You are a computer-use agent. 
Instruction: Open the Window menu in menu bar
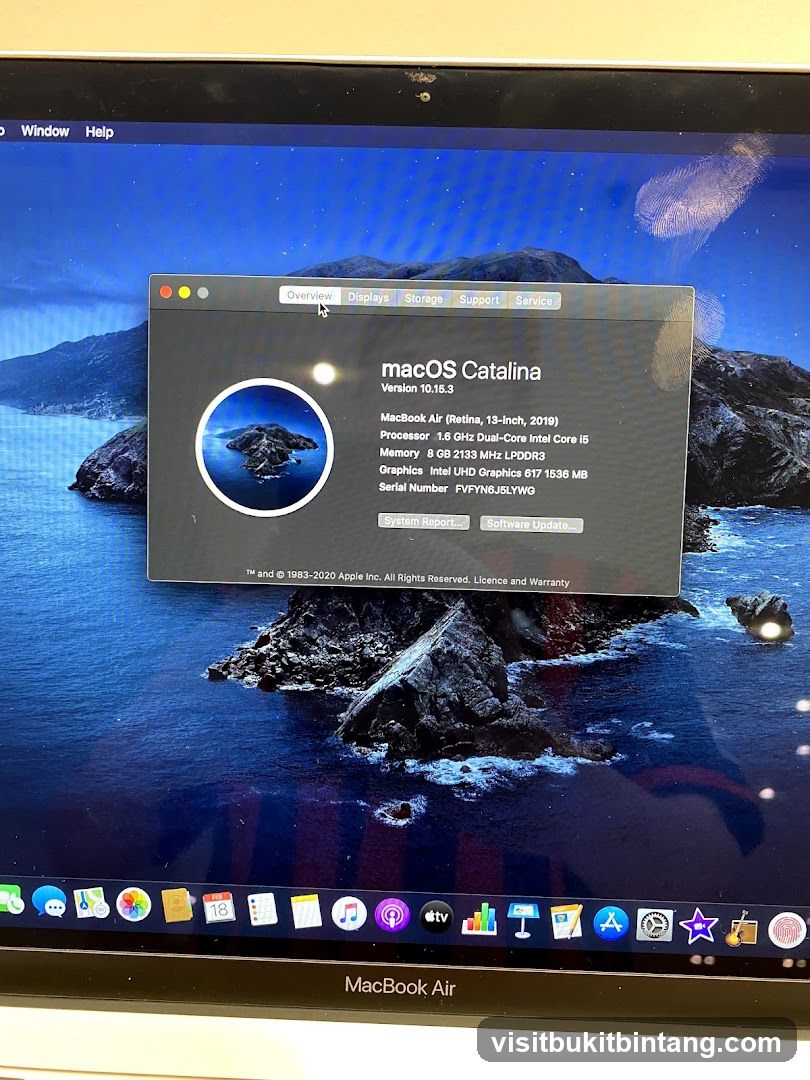click(45, 131)
